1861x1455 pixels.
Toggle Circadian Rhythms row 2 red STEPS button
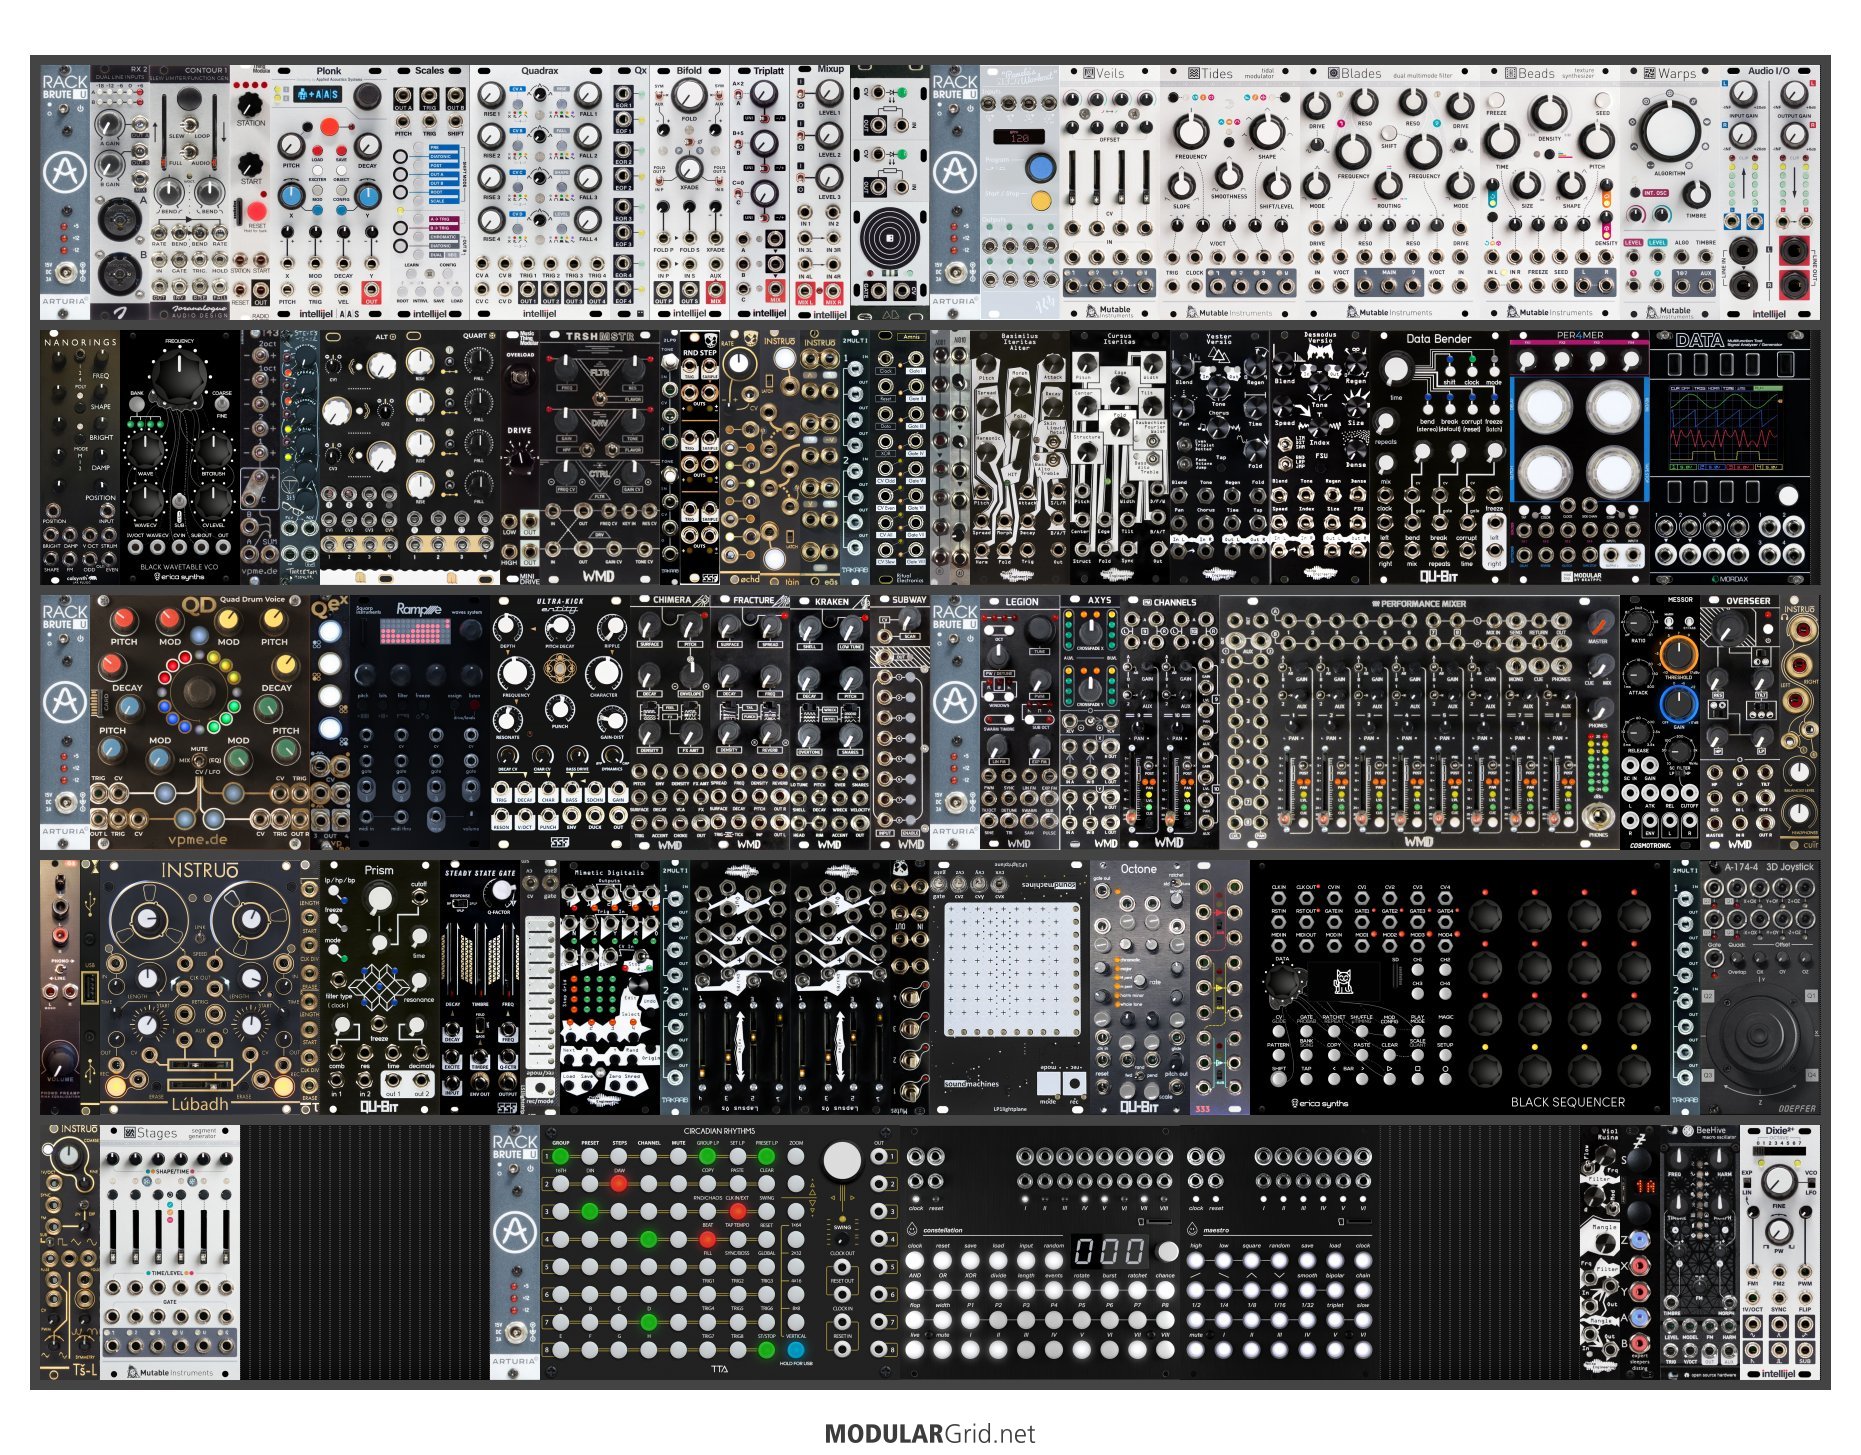point(619,1184)
